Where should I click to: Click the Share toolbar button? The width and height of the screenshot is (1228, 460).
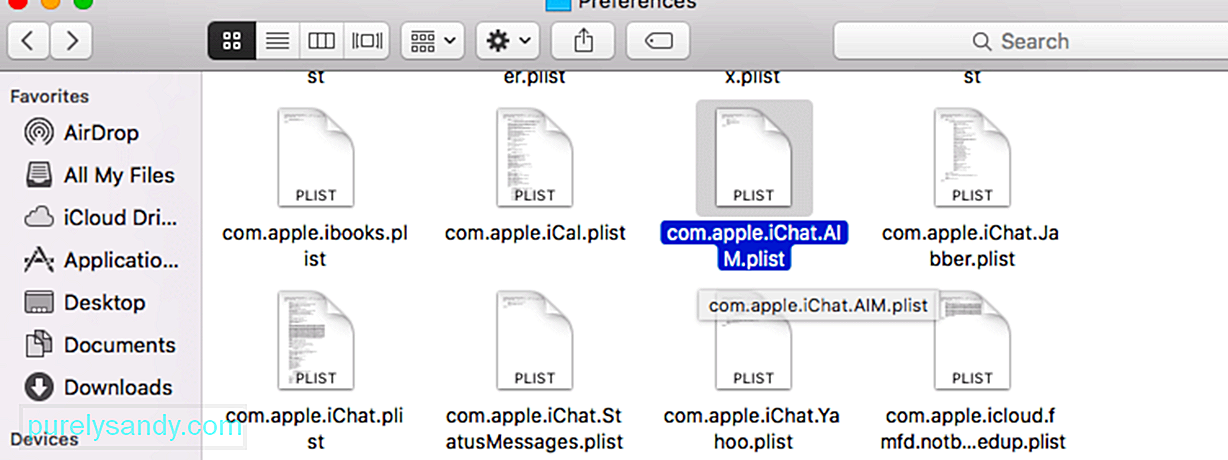(583, 41)
